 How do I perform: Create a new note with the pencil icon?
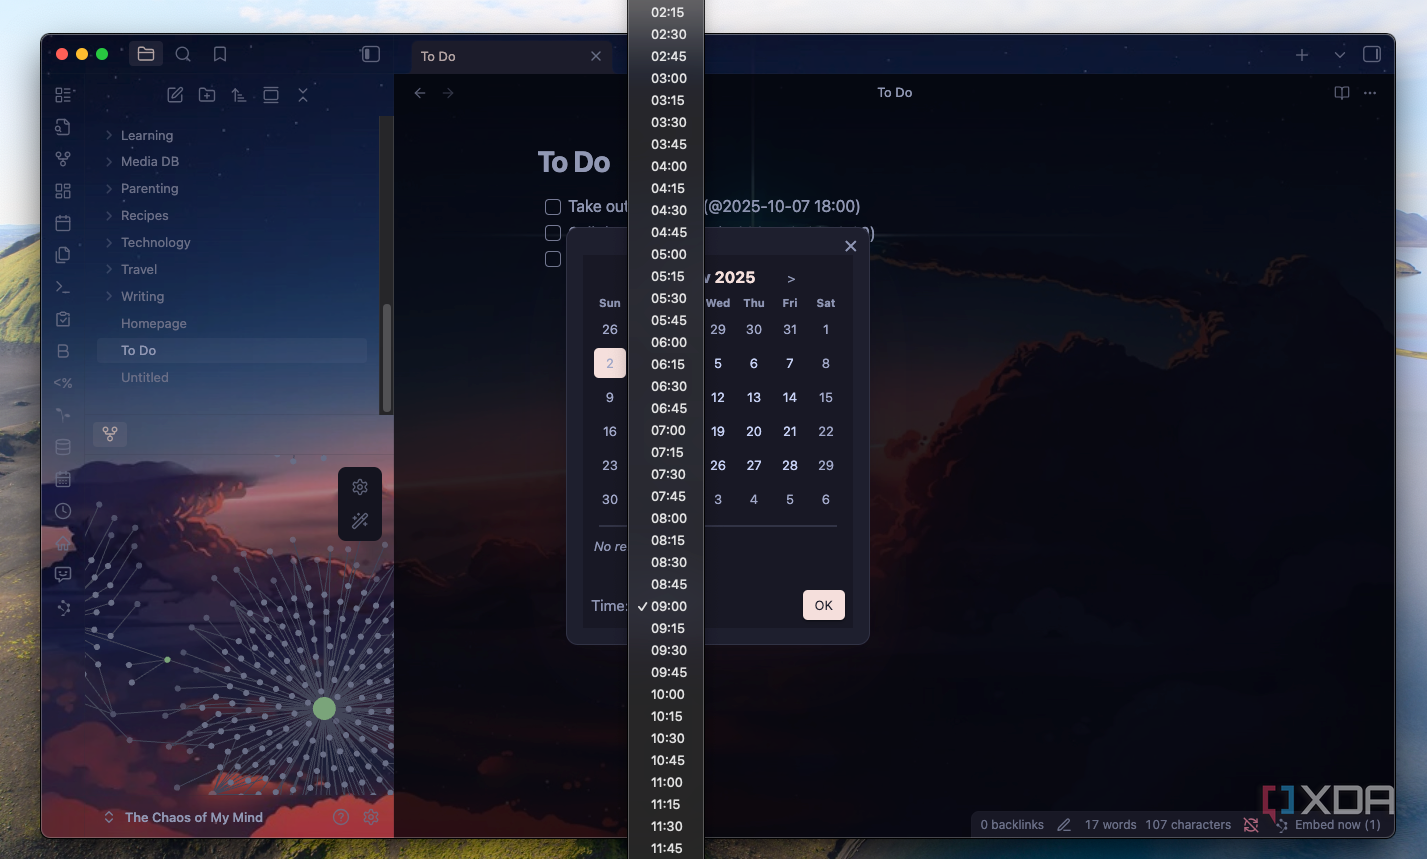175,95
